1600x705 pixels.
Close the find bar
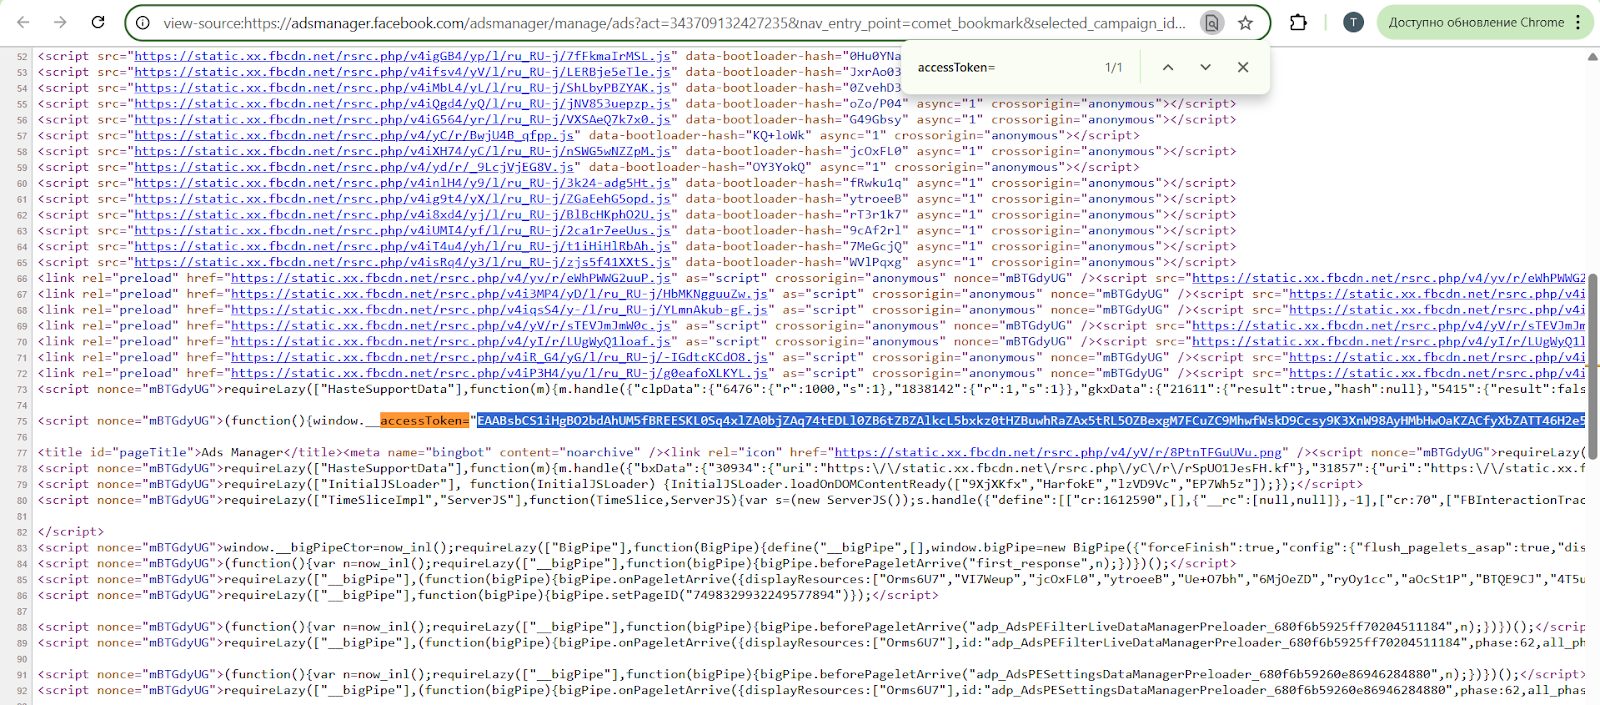pos(1243,67)
